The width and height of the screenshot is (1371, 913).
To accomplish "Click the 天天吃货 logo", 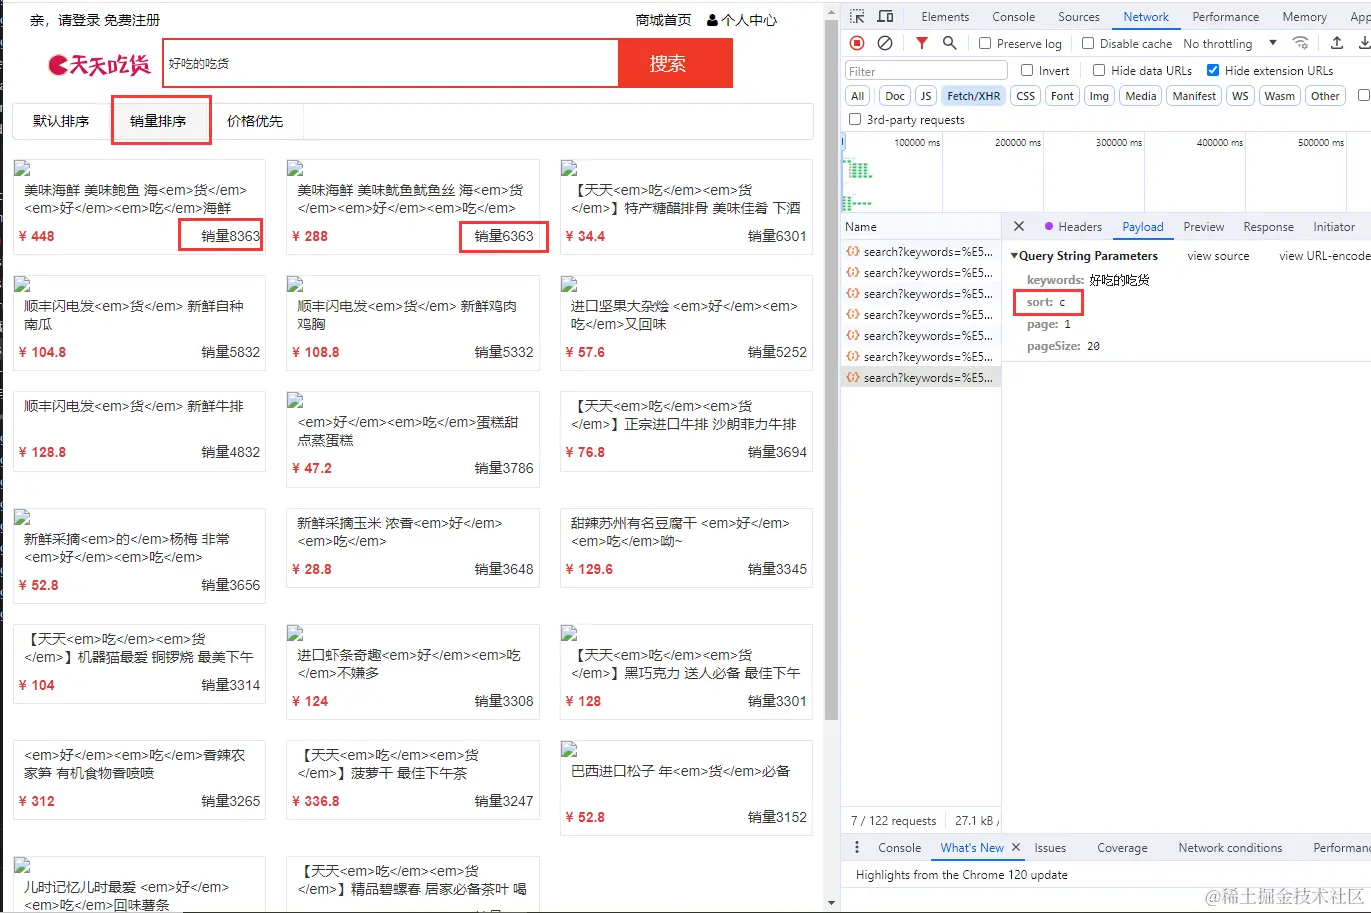I will point(99,65).
